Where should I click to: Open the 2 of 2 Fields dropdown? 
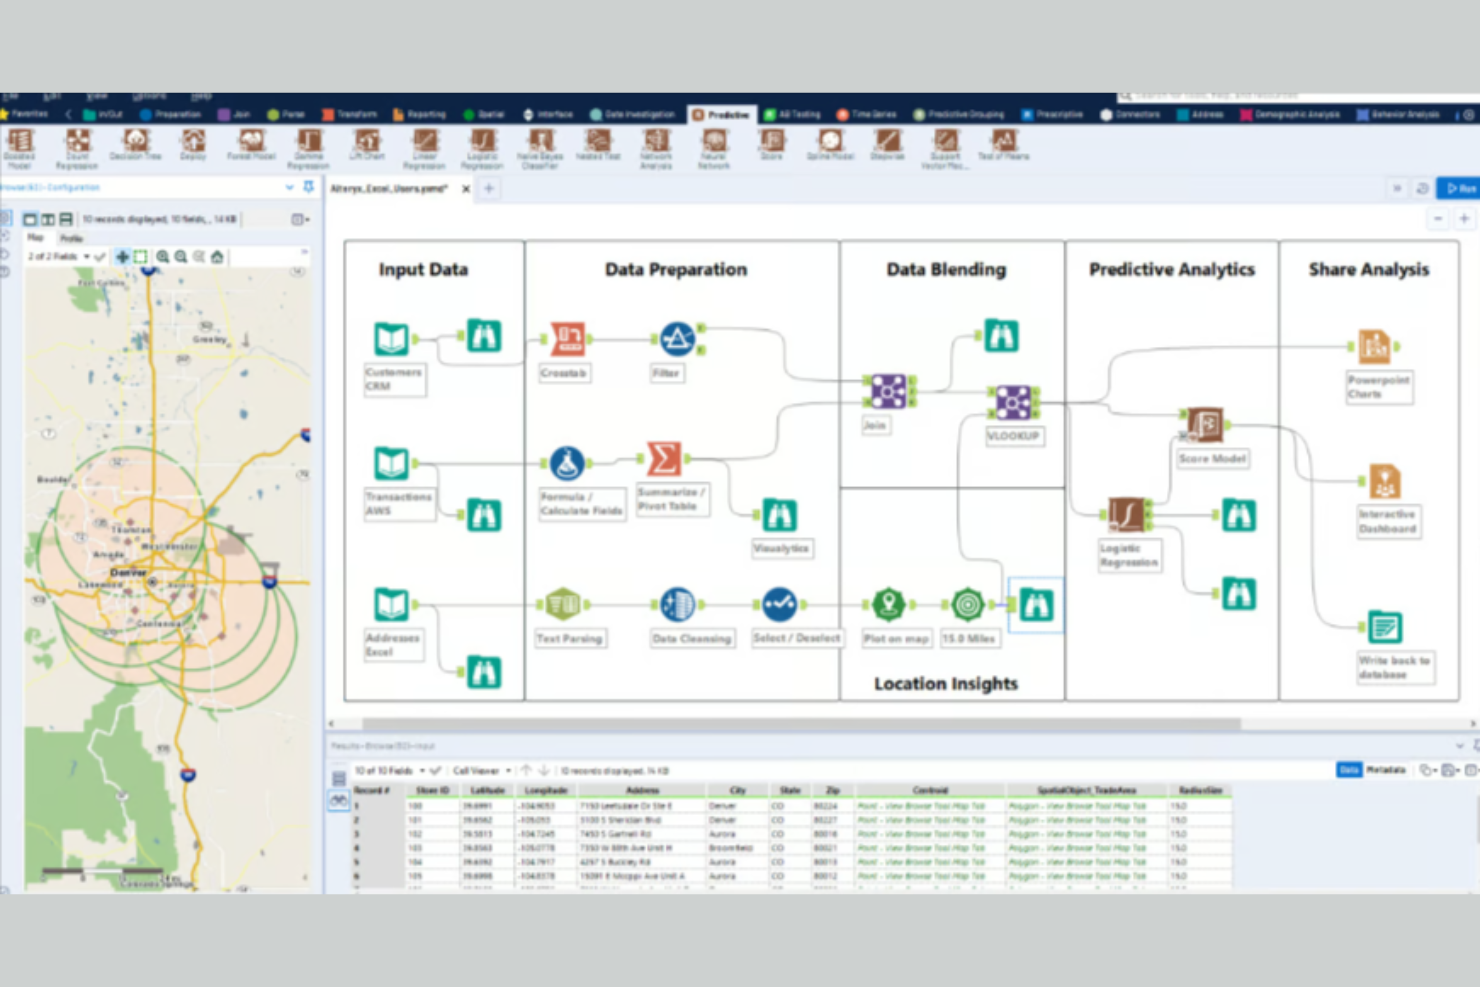pos(59,257)
